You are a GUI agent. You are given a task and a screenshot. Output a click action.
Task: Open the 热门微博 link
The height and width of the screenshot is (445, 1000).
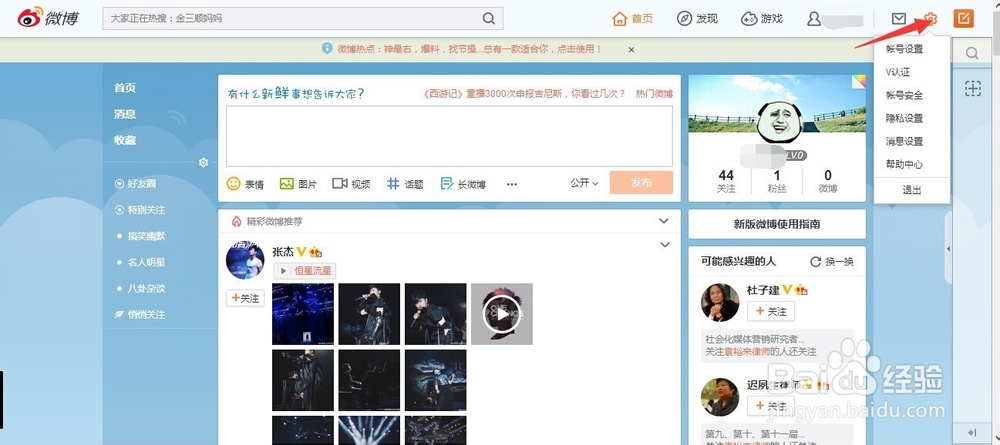(654, 94)
